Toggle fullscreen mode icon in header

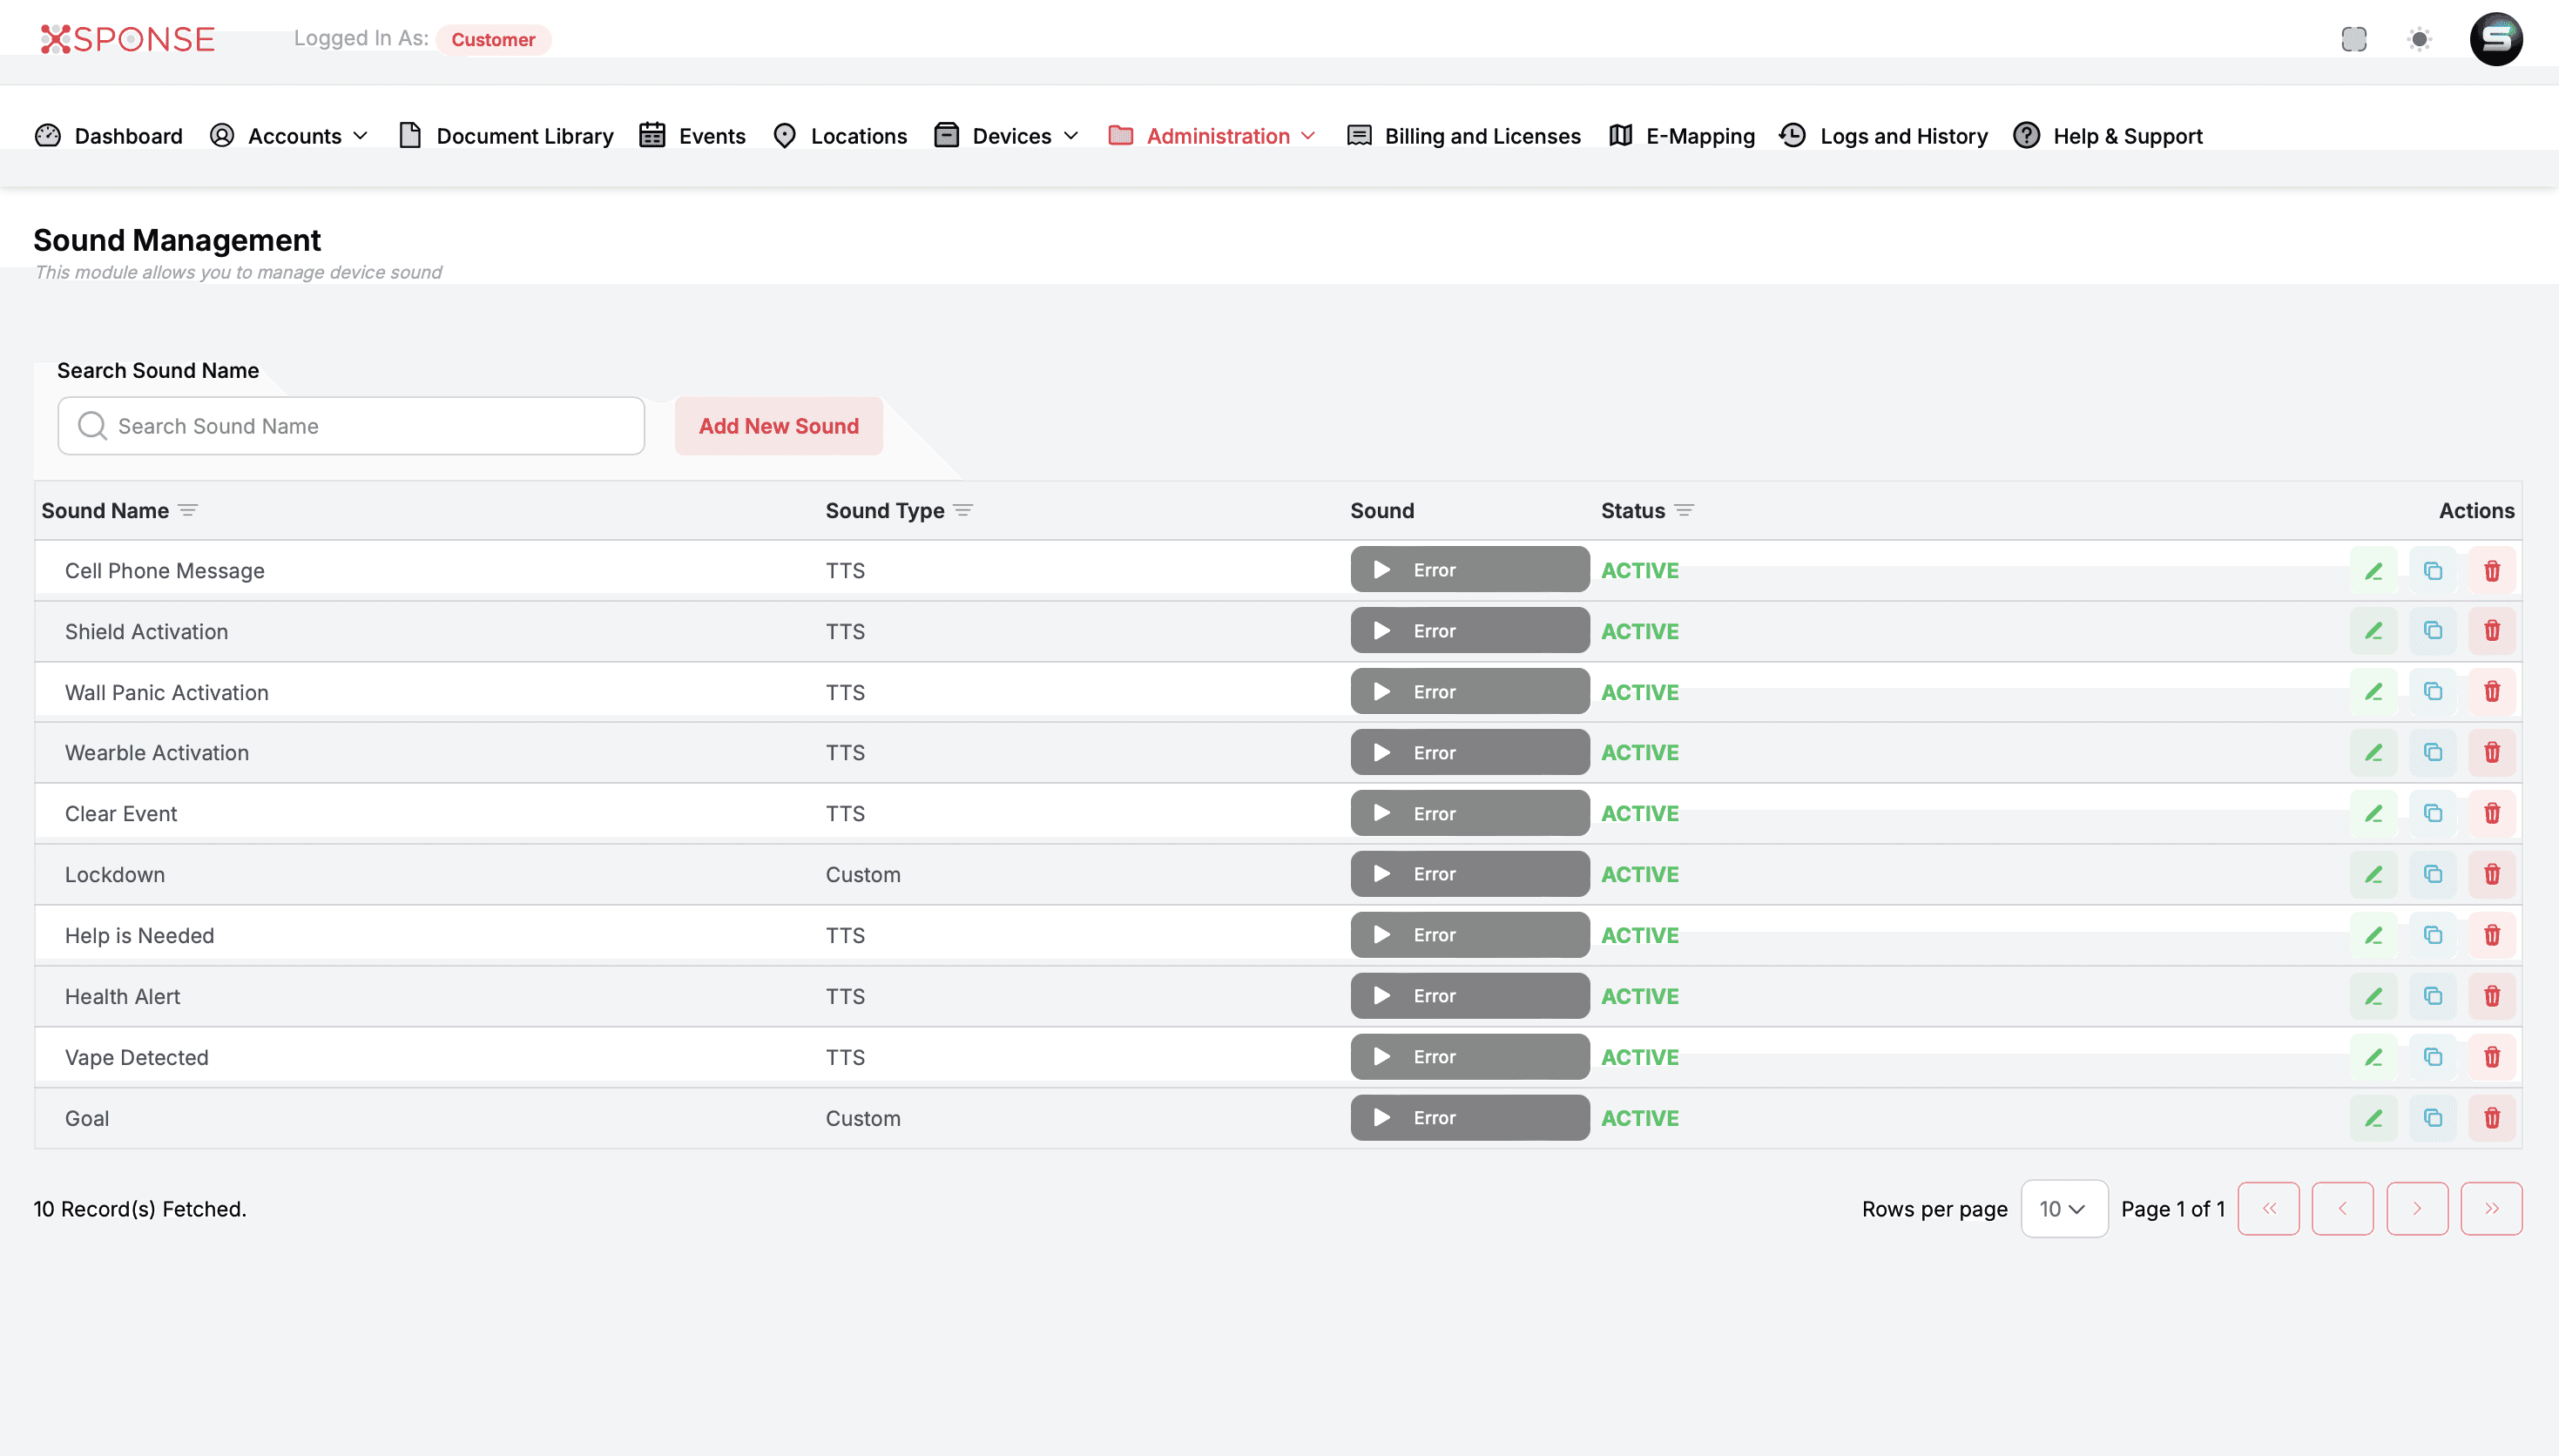point(2354,39)
